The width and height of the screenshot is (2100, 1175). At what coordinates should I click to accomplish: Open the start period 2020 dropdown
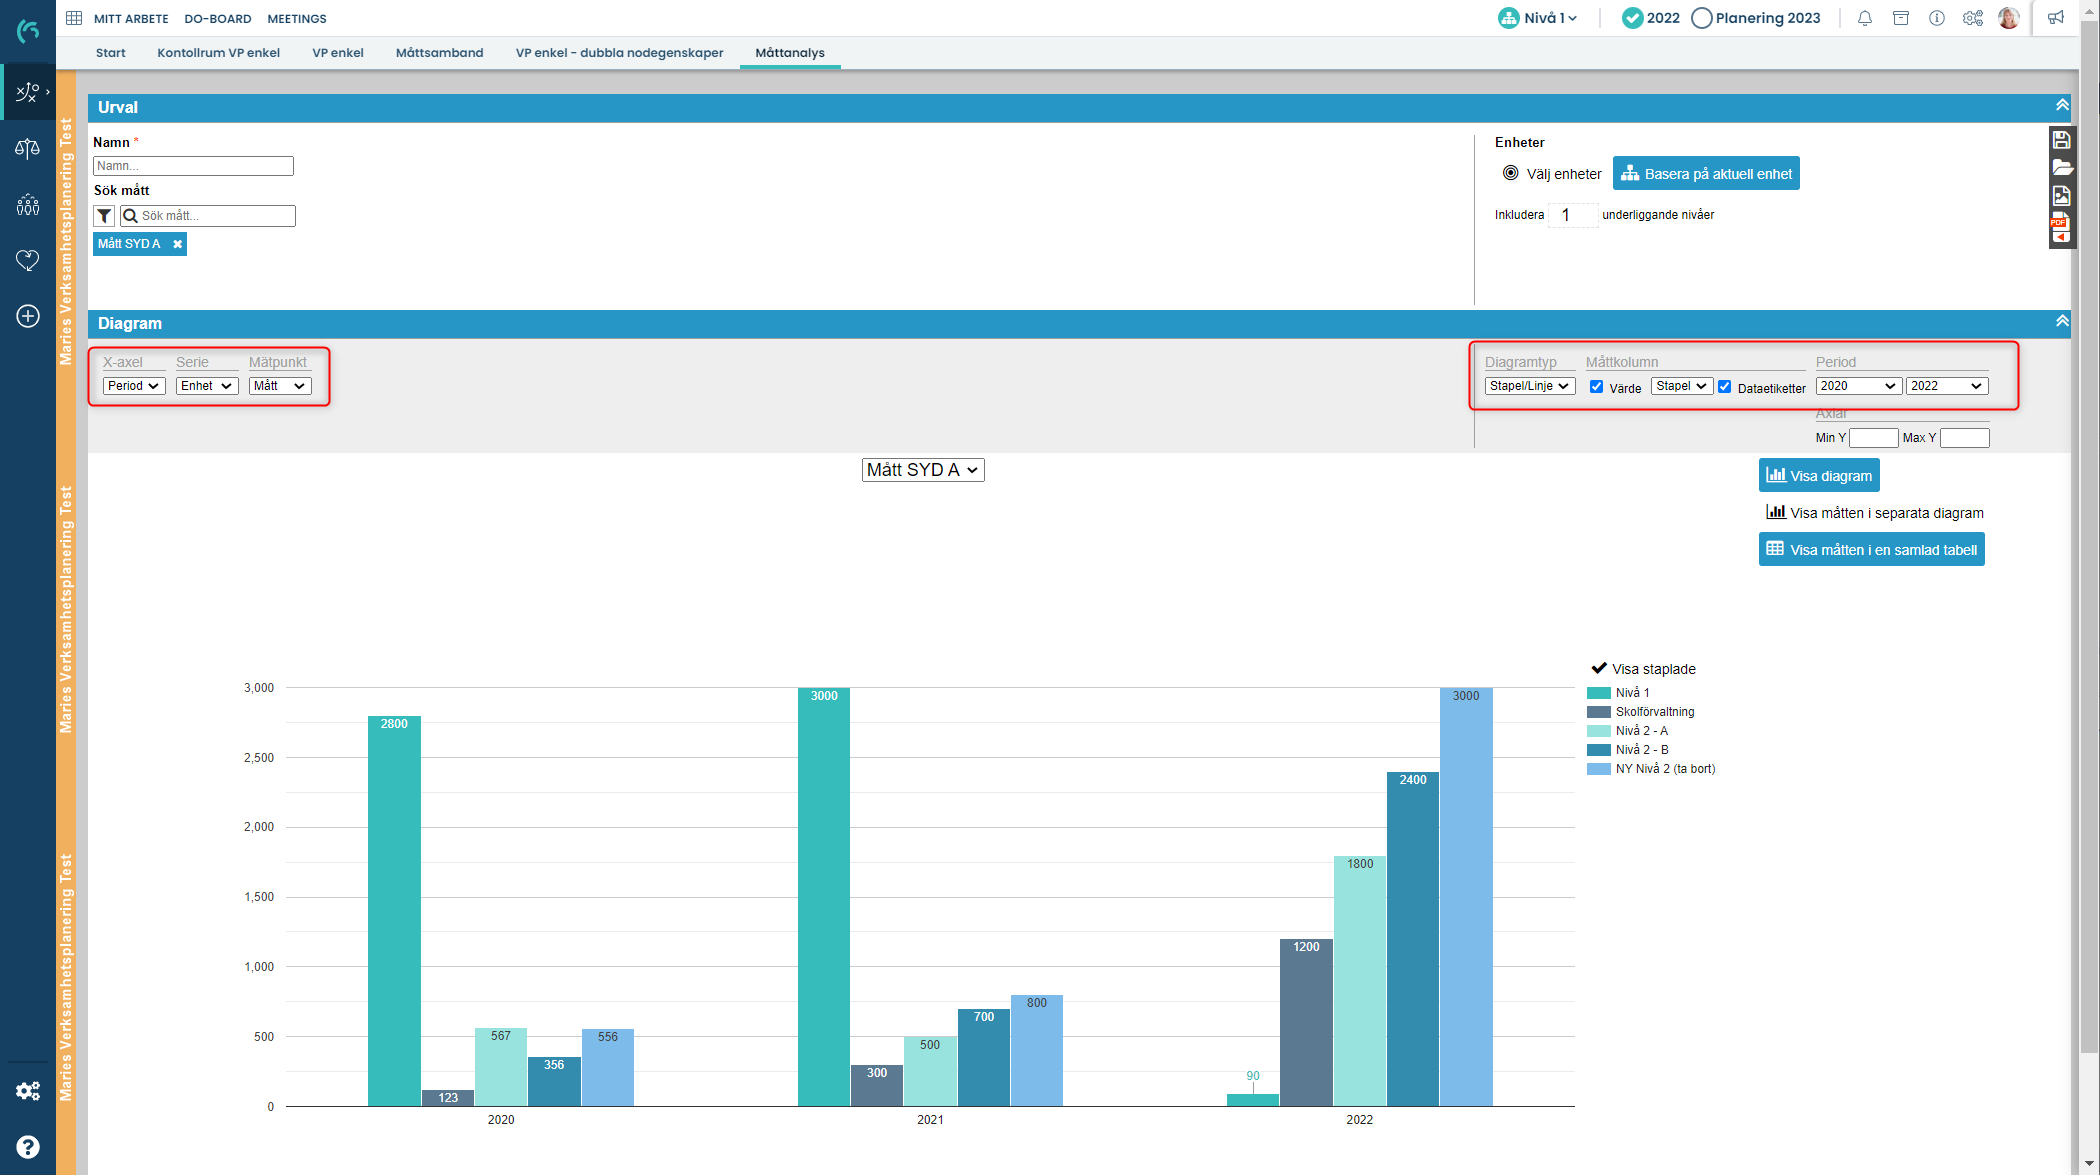click(x=1858, y=386)
